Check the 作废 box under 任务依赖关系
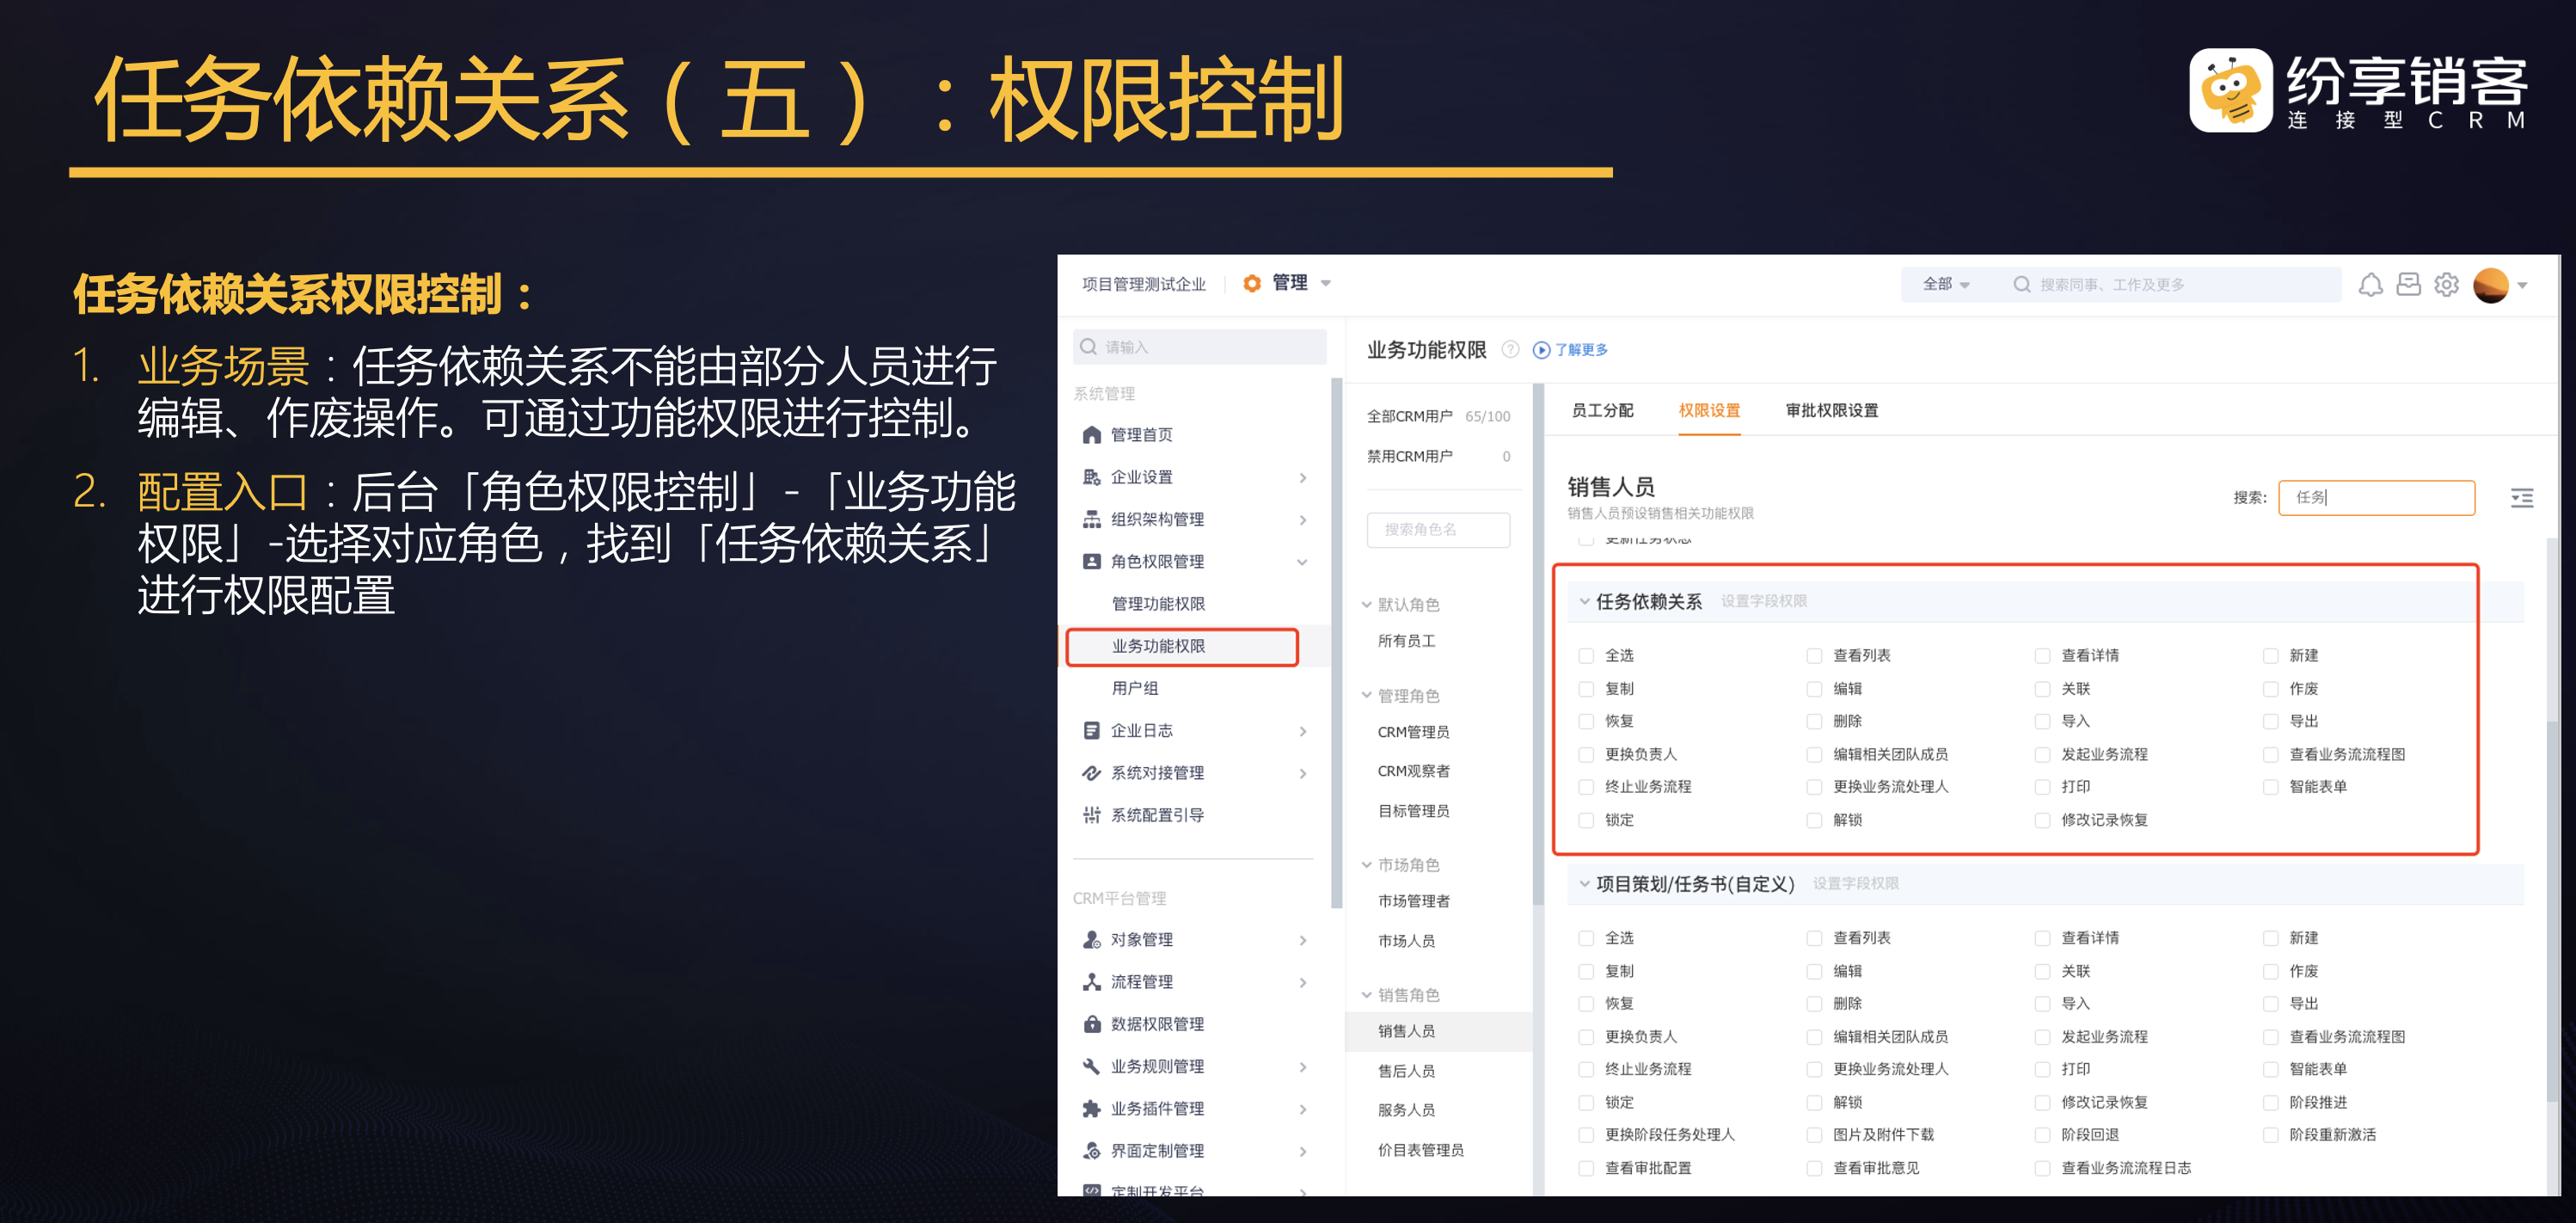The width and height of the screenshot is (2576, 1223). tap(2270, 689)
